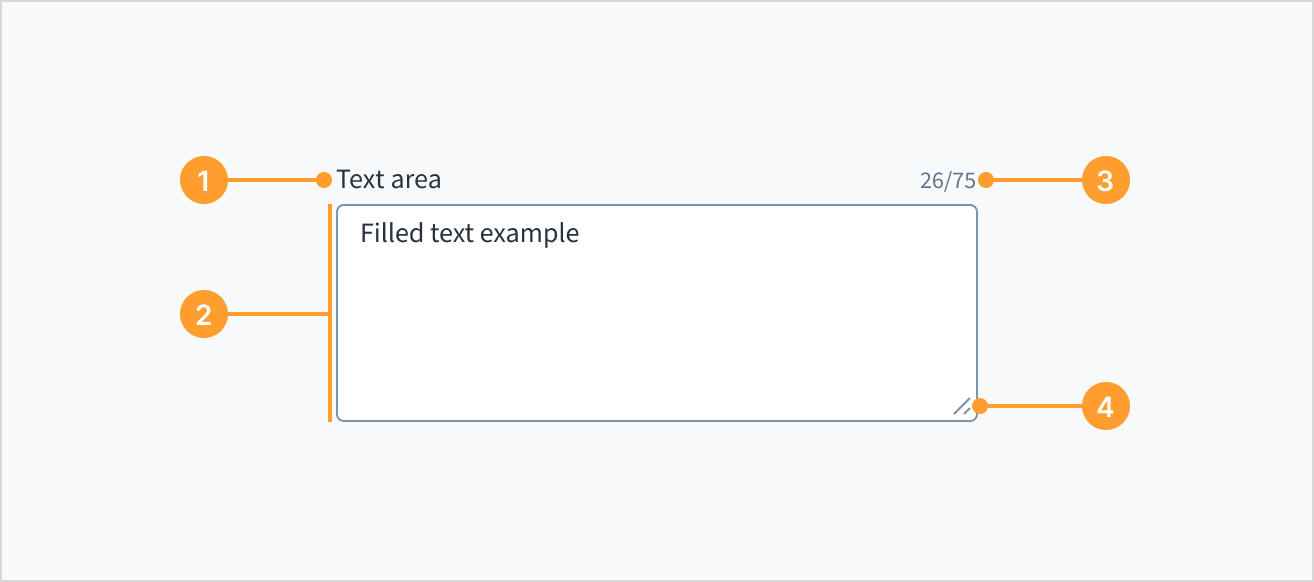1314x582 pixels.
Task: Click the 26/75 character counter
Action: click(x=948, y=180)
